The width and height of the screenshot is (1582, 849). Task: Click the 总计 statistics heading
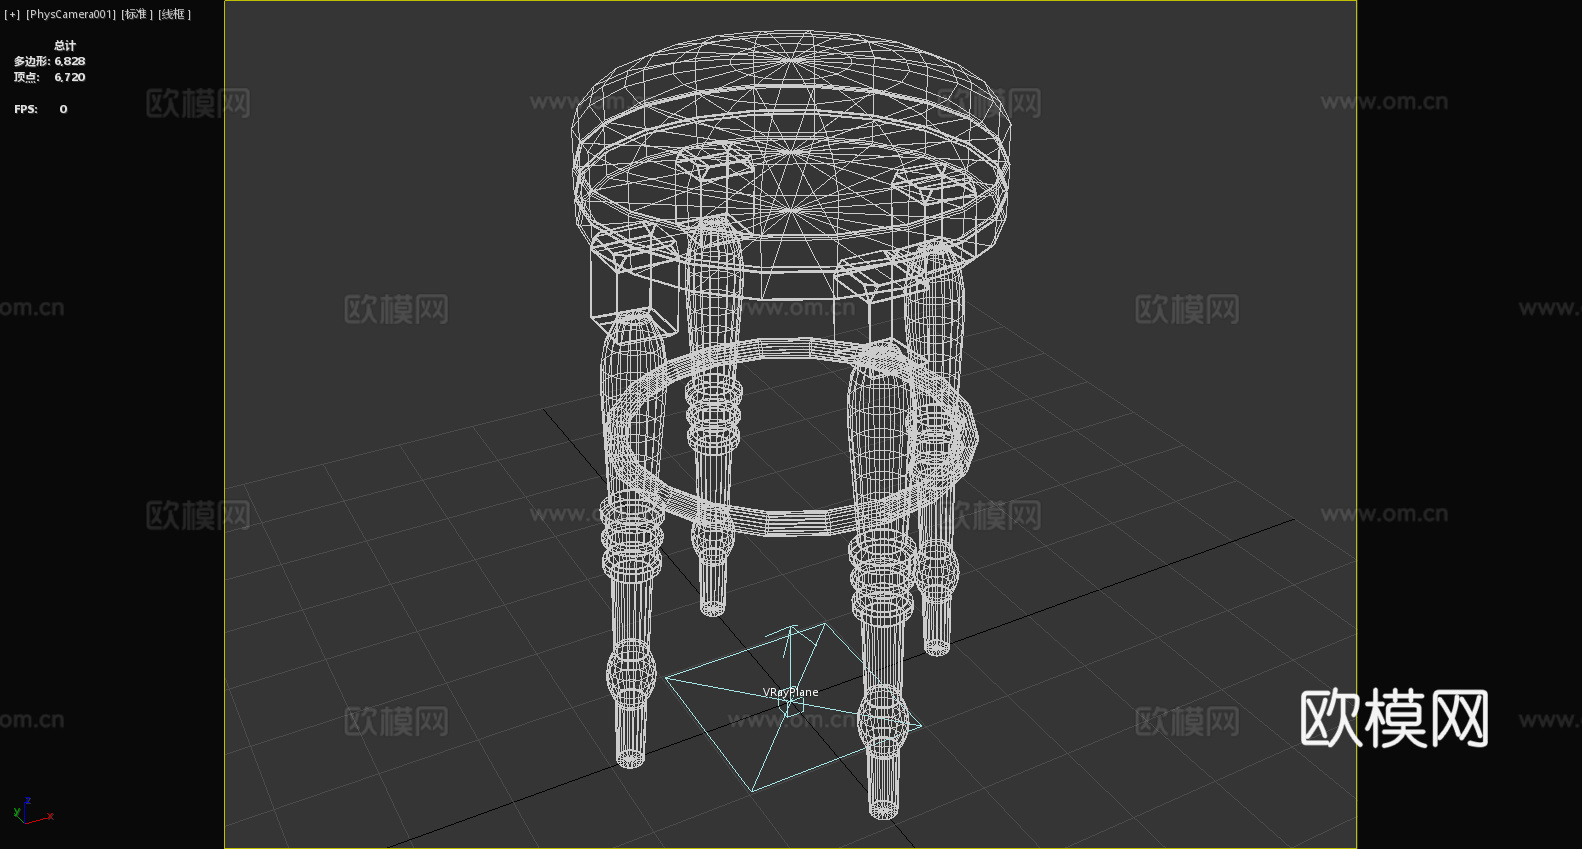click(x=65, y=45)
